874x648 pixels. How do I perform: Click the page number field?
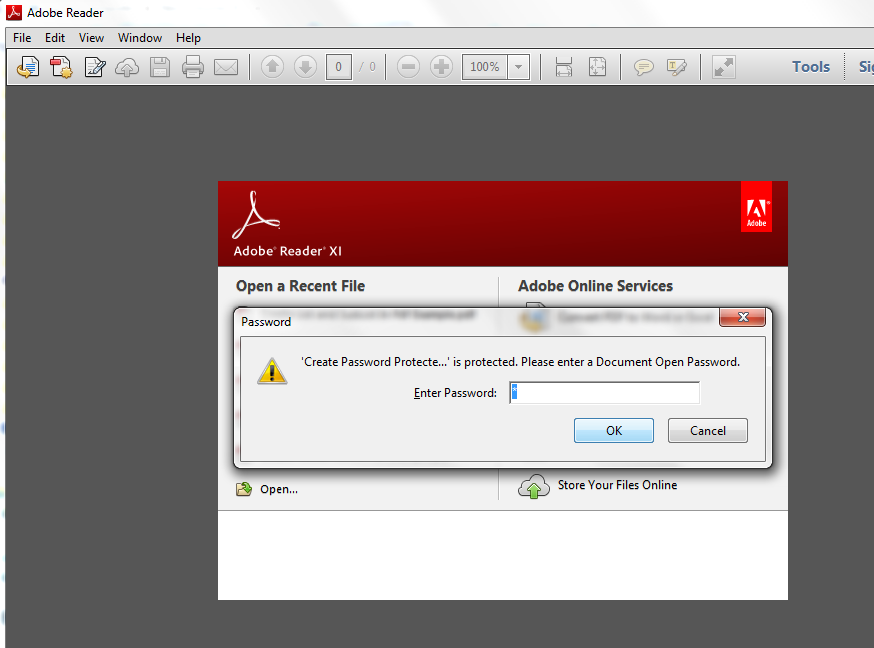[x=338, y=67]
